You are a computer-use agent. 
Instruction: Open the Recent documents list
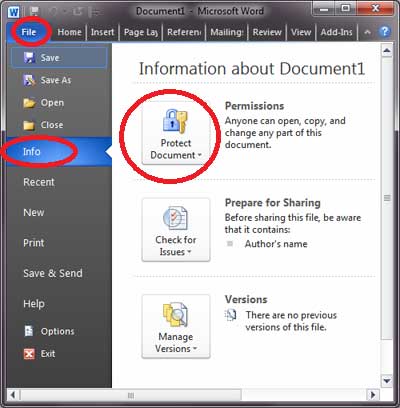[39, 182]
